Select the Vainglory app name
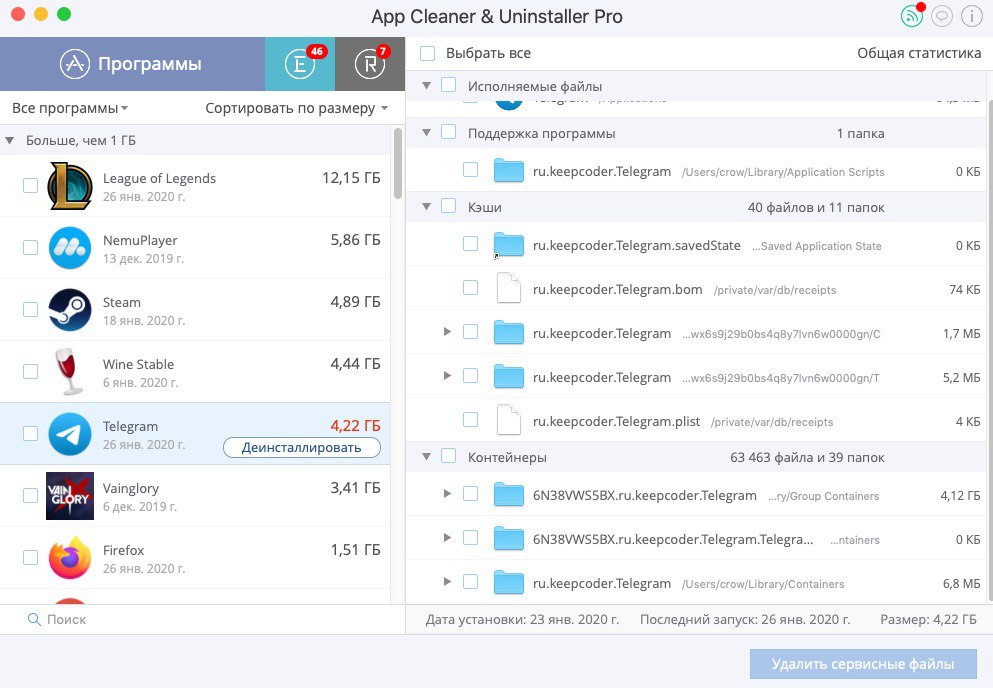Screen dimensions: 993x688 (131, 488)
